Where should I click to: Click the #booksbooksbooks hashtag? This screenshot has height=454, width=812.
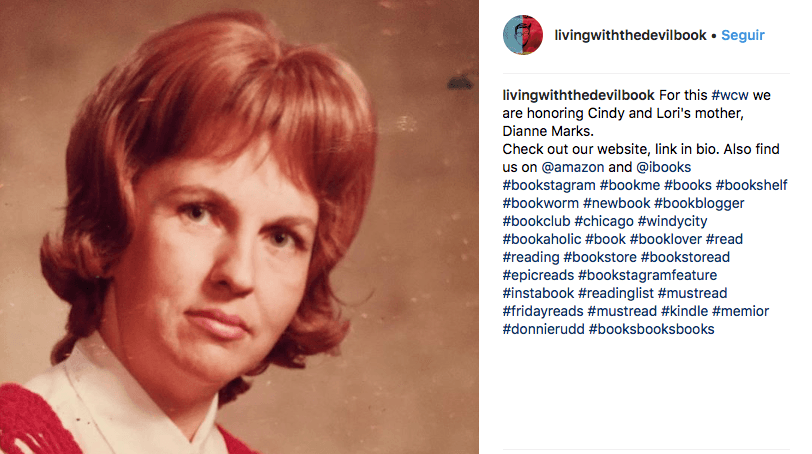pos(651,329)
